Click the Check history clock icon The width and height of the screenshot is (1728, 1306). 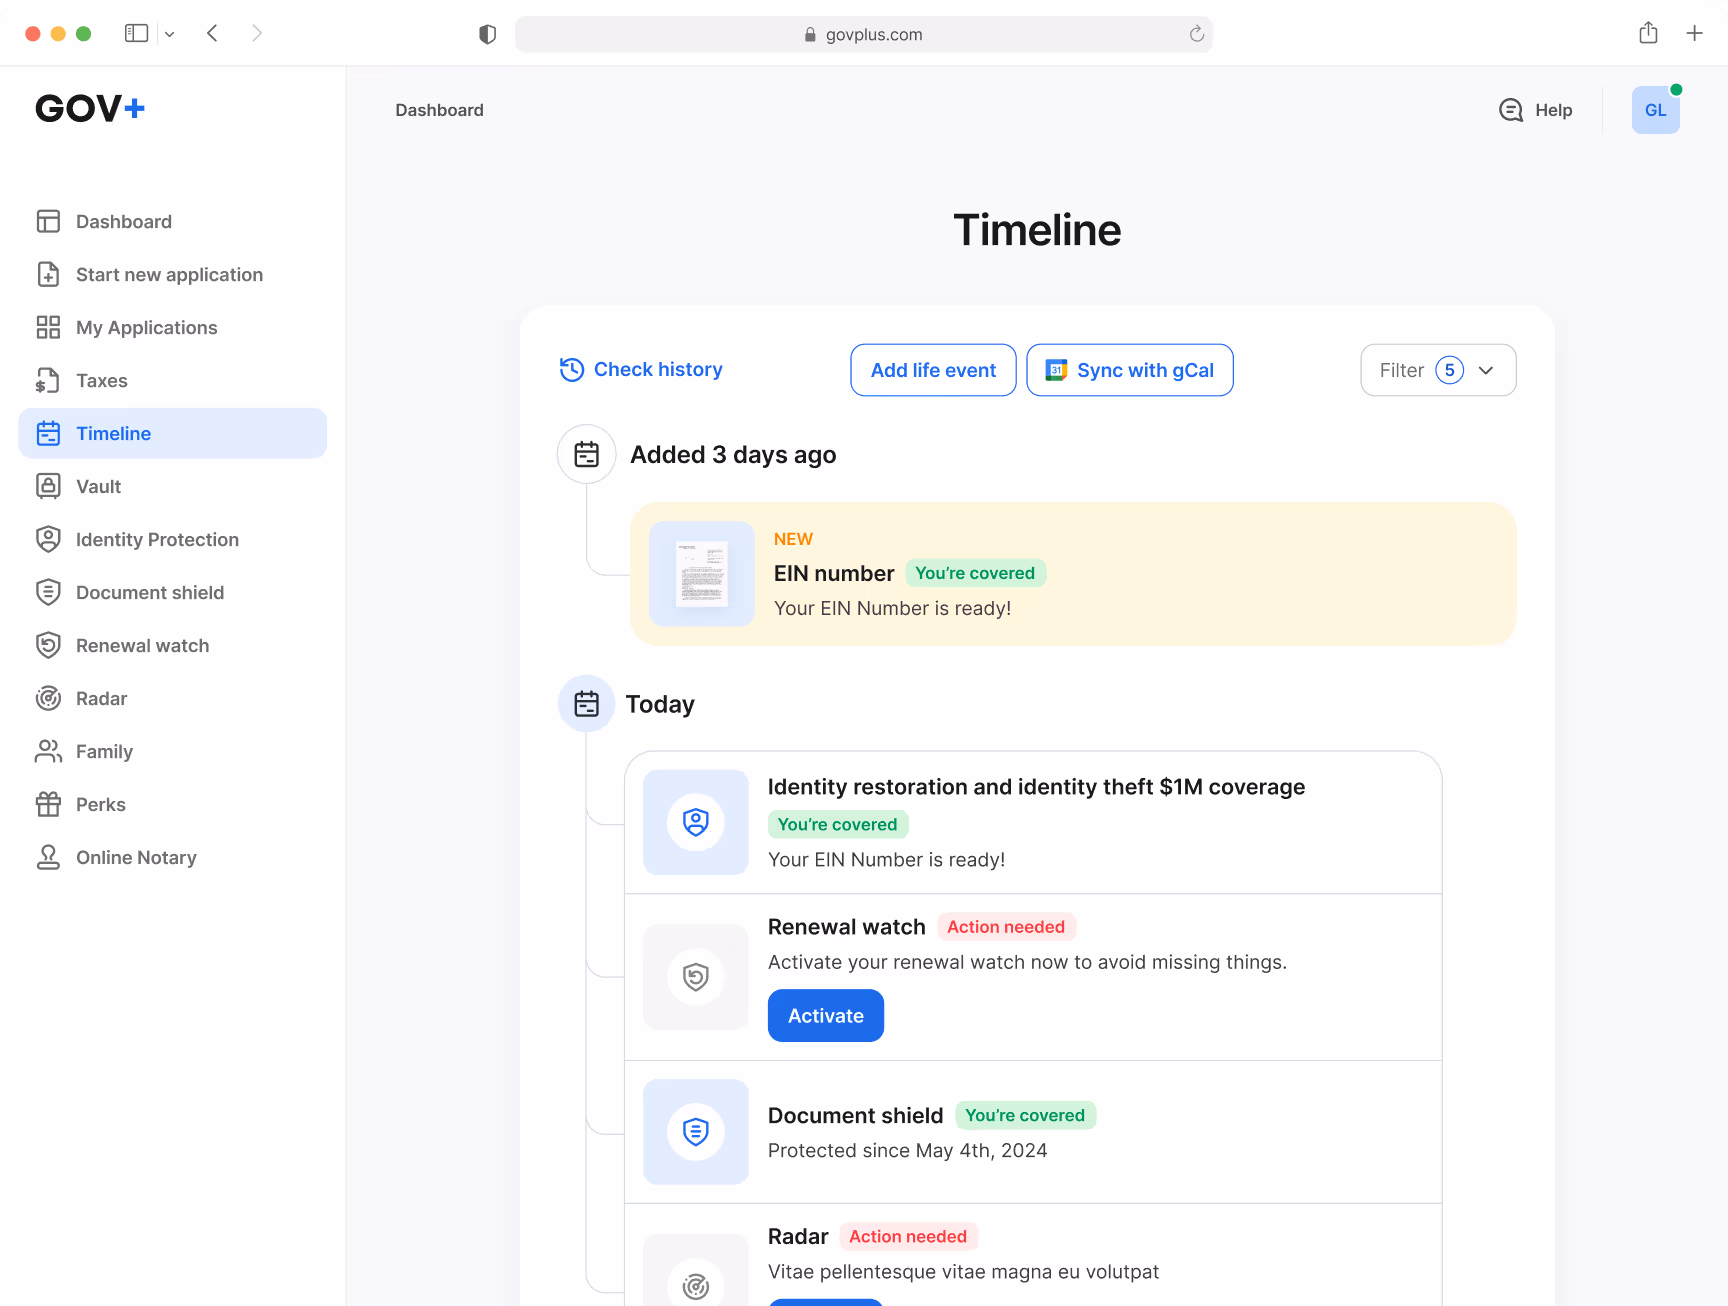(x=572, y=370)
